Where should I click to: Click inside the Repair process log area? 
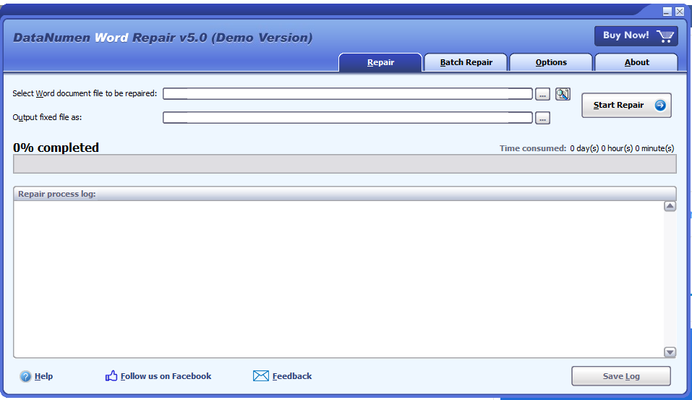[x=338, y=279]
